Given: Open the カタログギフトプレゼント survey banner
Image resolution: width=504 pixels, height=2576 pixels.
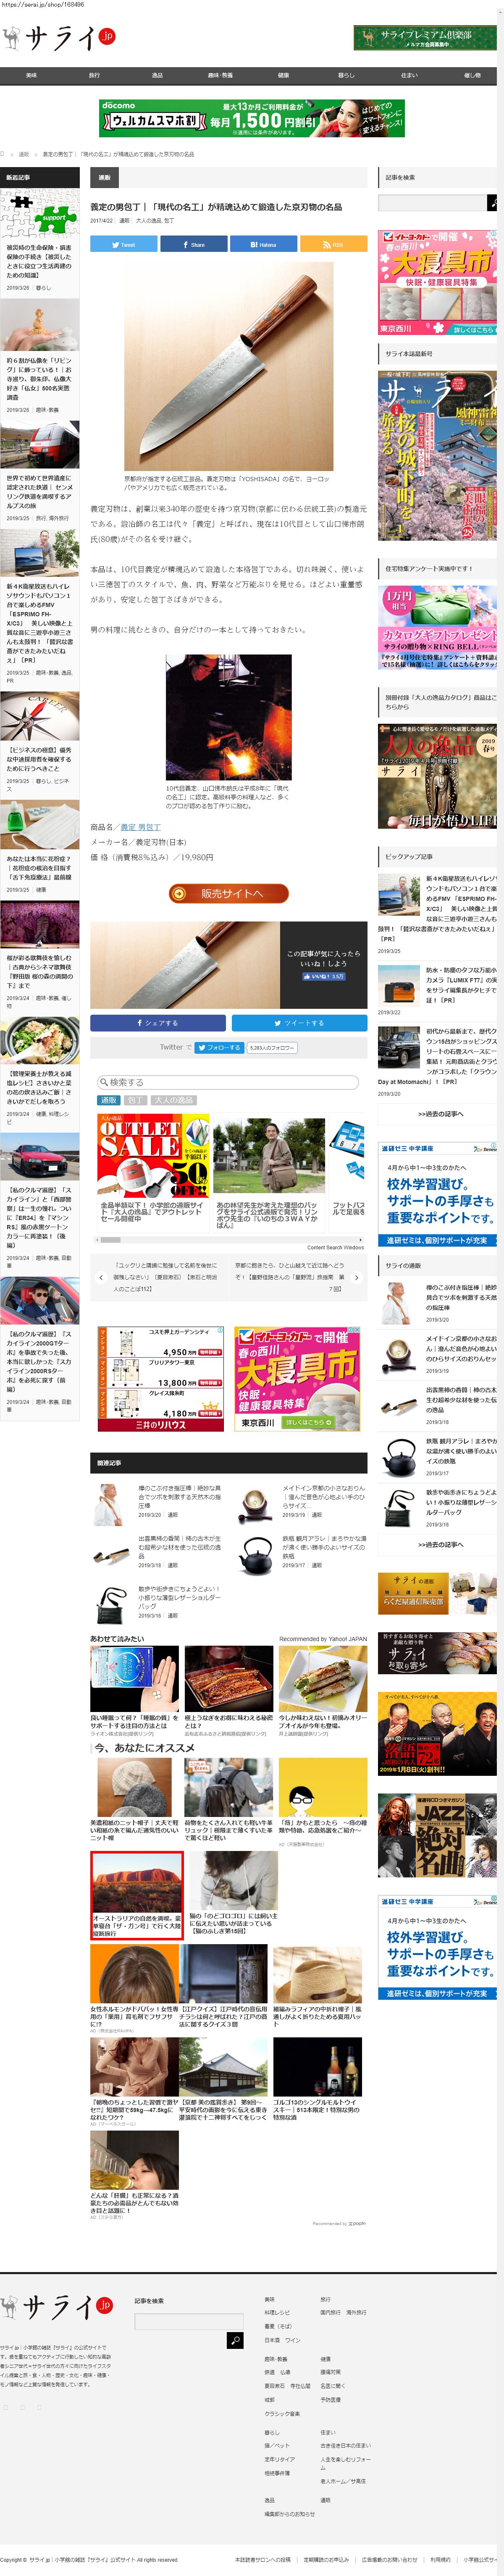Looking at the screenshot, I should 437,627.
